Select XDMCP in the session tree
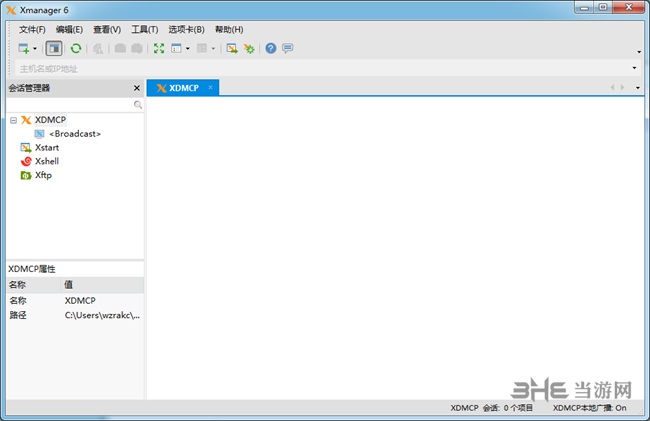Screen dimensions: 650x421 [50, 120]
